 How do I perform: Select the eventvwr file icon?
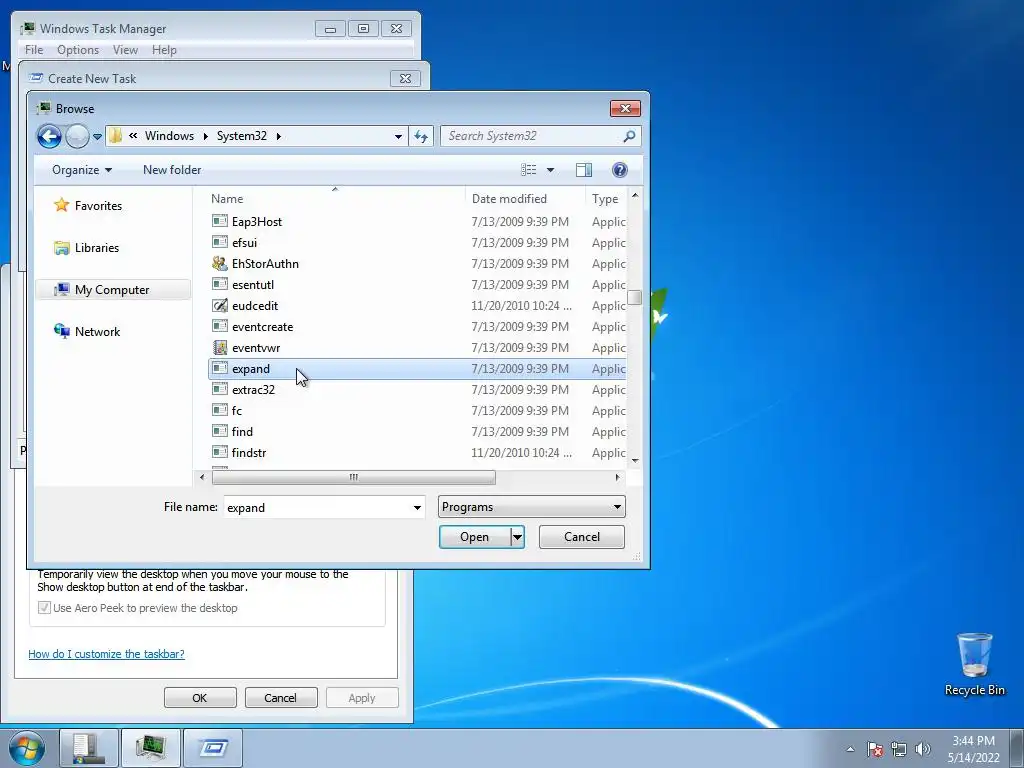click(220, 347)
